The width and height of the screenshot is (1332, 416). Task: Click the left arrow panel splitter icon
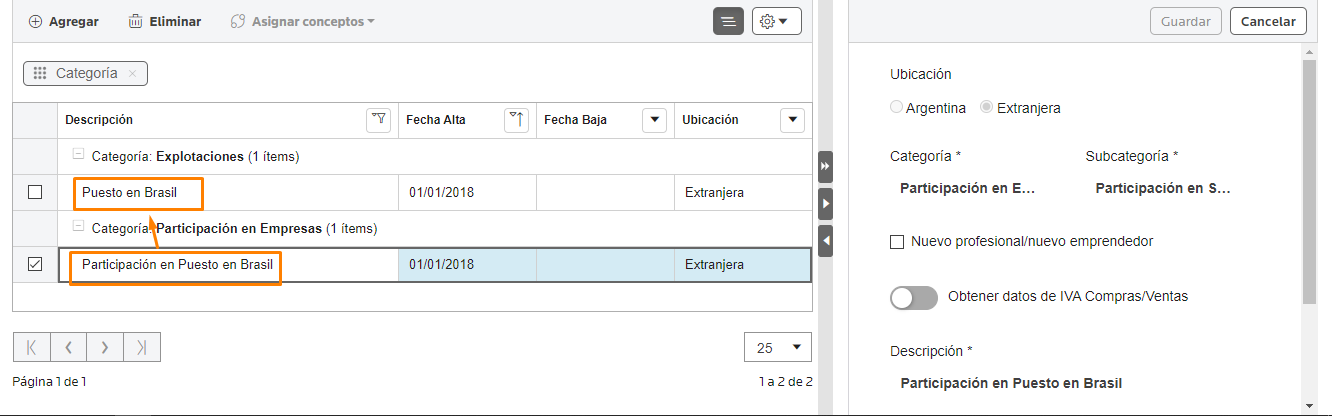coord(825,241)
